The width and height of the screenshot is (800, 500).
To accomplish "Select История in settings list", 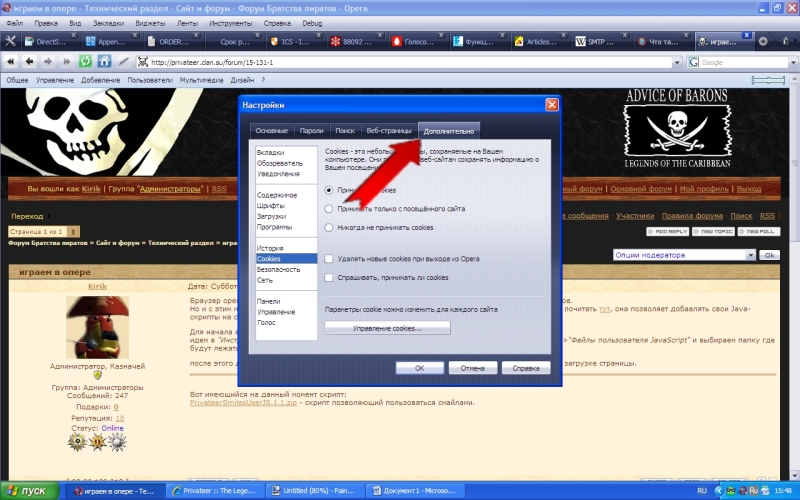I will pos(270,248).
